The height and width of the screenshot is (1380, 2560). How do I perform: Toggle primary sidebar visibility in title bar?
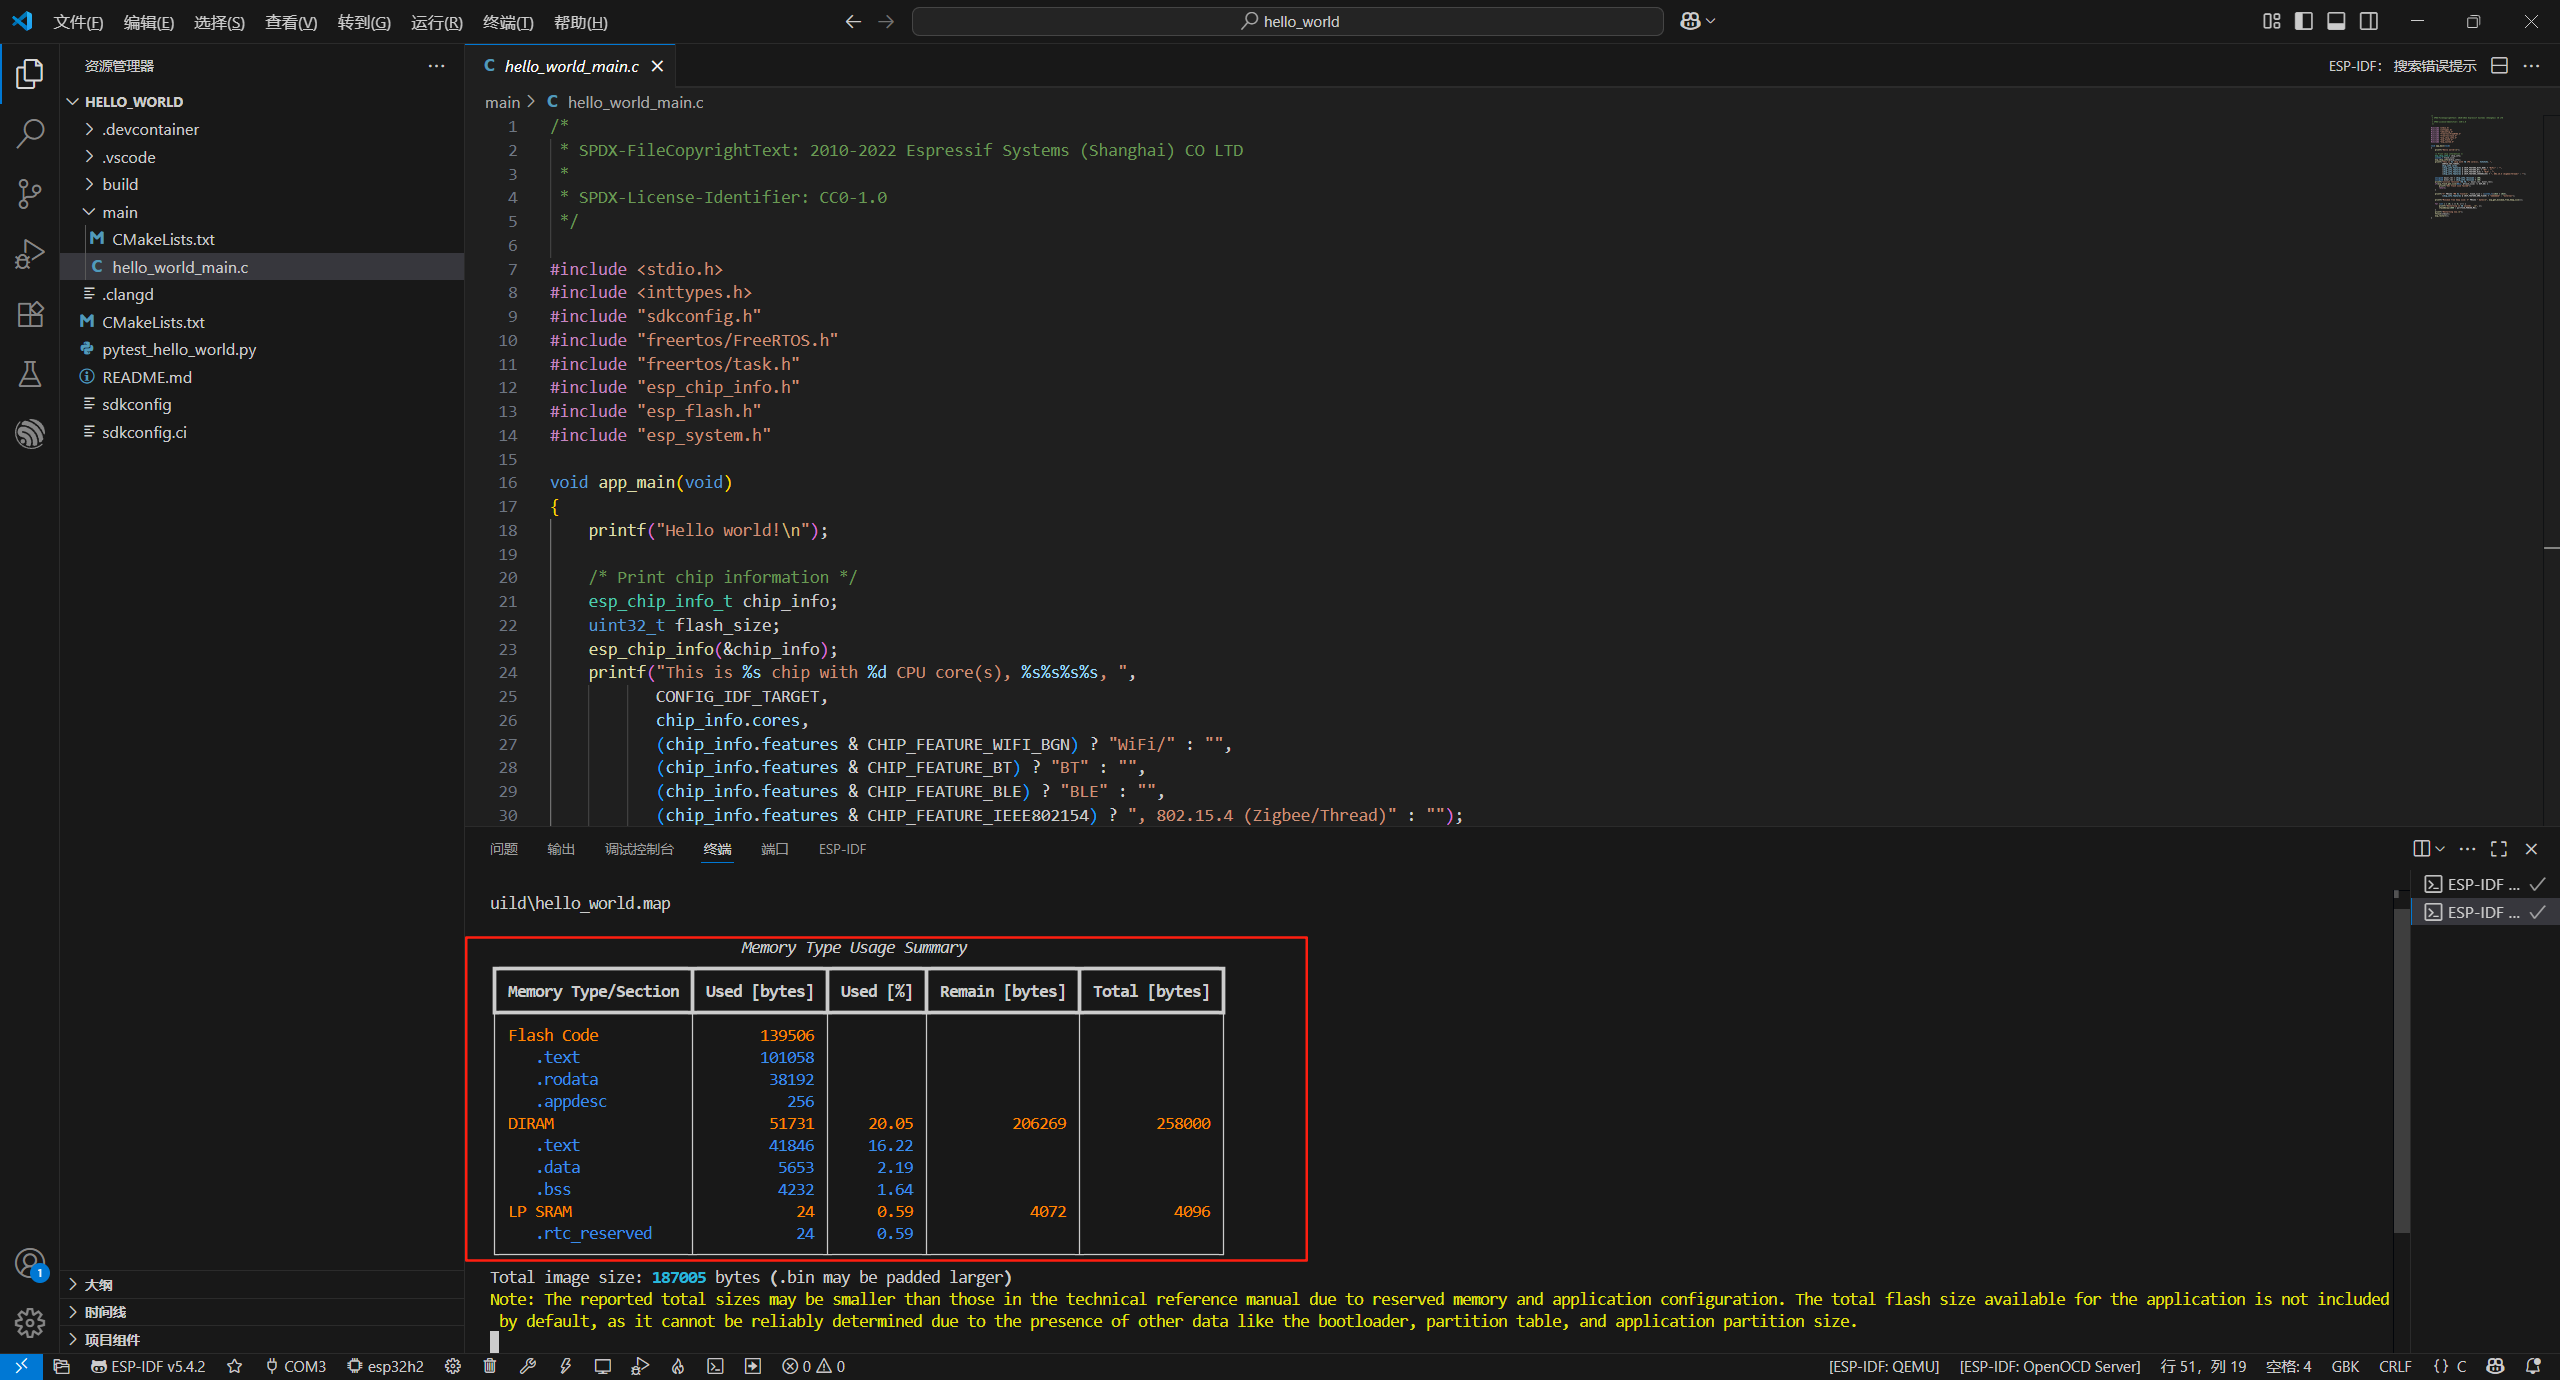[2304, 21]
